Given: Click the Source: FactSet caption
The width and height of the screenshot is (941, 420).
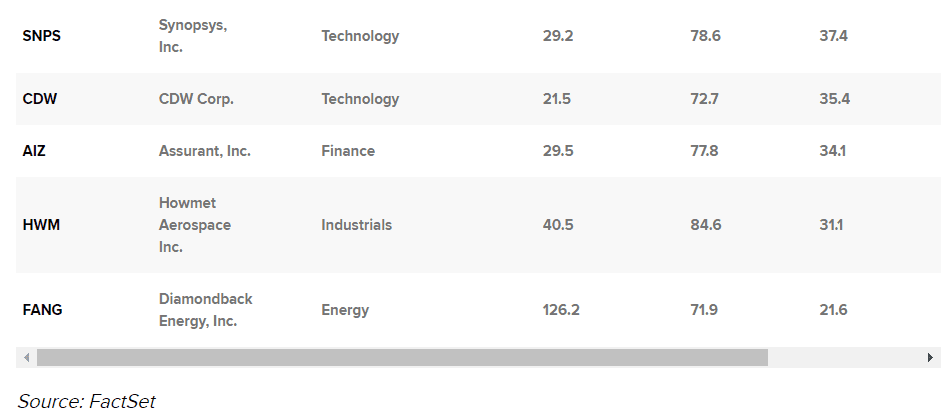Looking at the screenshot, I should [x=87, y=401].
